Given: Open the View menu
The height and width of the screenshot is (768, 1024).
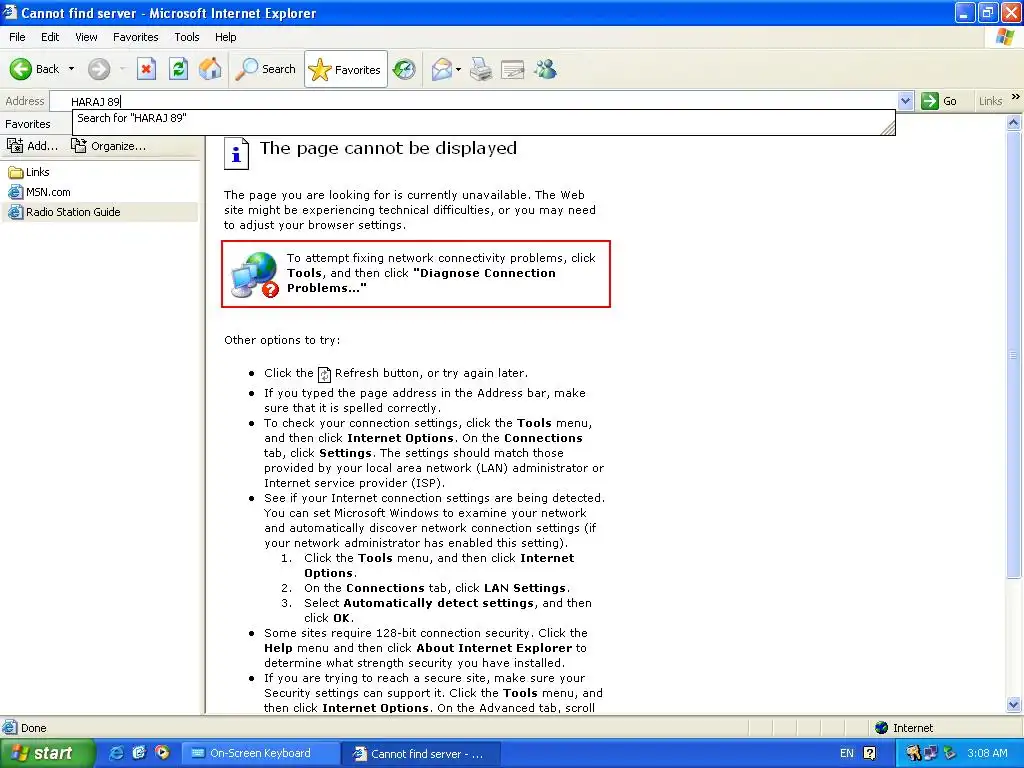Looking at the screenshot, I should (86, 37).
